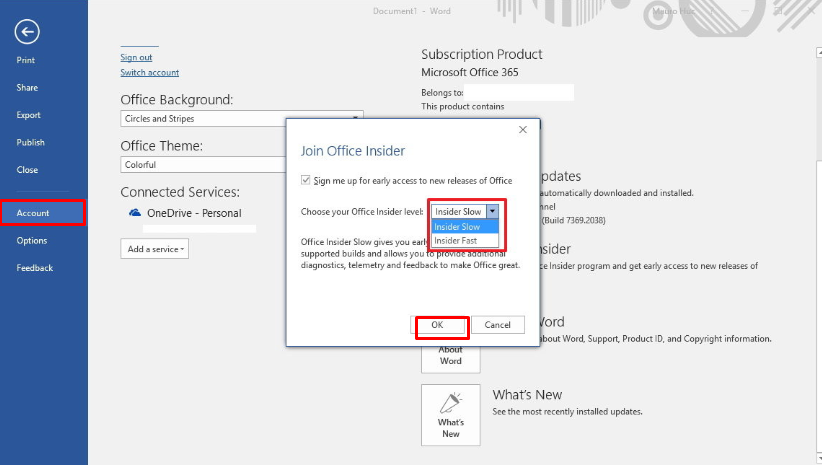The height and width of the screenshot is (466, 822).
Task: Click the Insider level dropdown arrow
Action: [x=492, y=211]
